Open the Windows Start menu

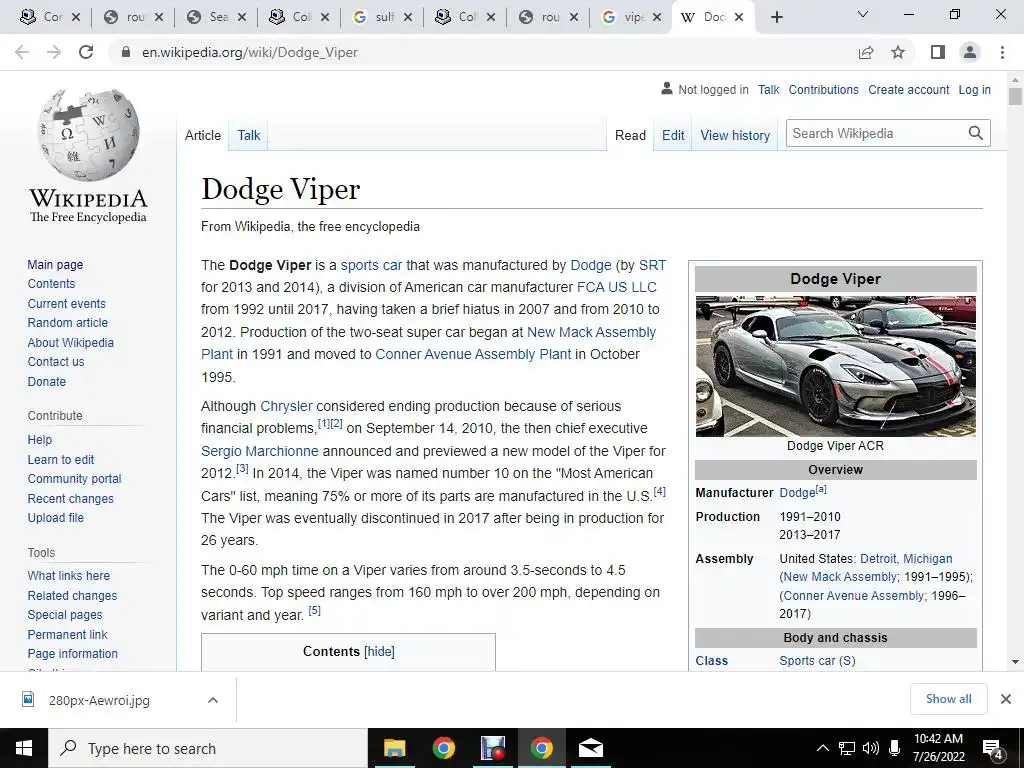24,748
